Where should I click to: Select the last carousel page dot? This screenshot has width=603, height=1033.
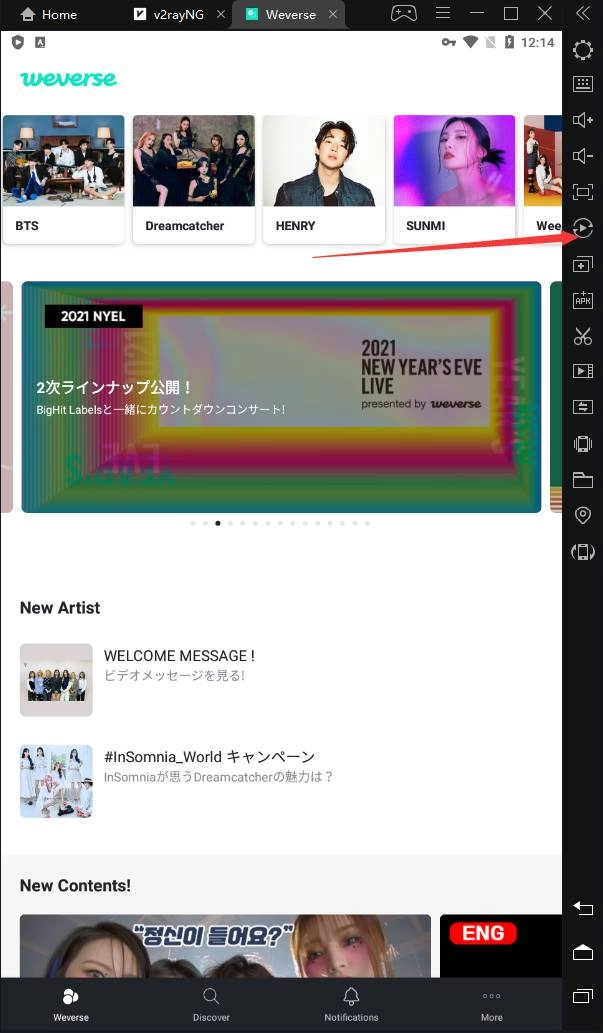(x=367, y=523)
